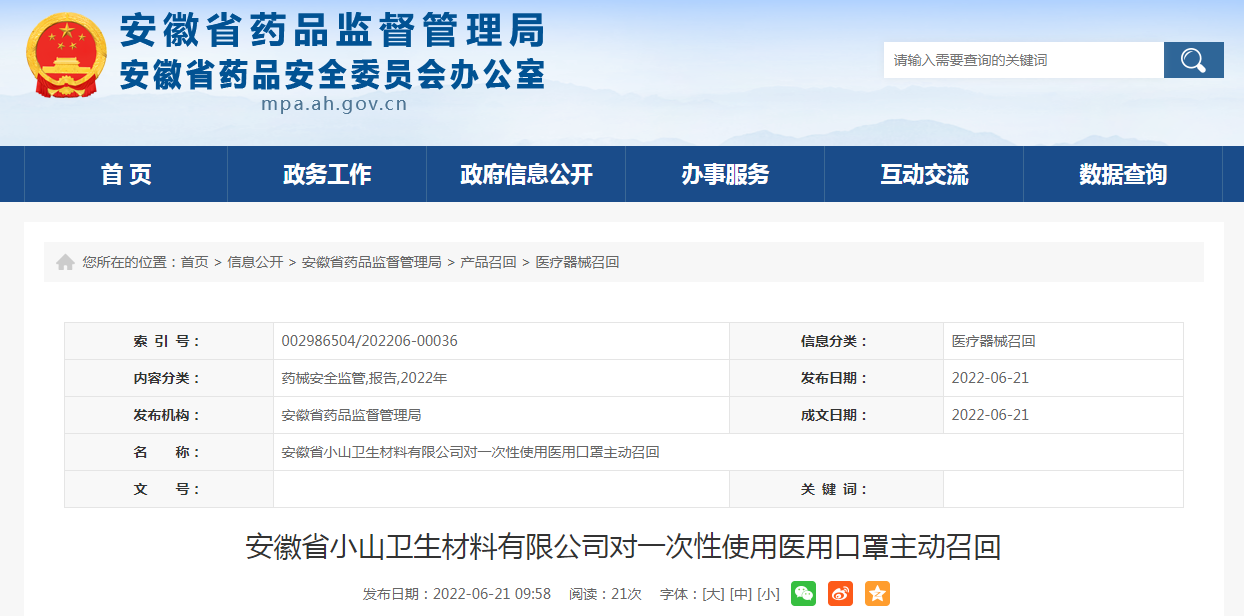The height and width of the screenshot is (616, 1244).
Task: Click publishing agency value 安徽省药品监督管理局 in table
Action: [352, 415]
